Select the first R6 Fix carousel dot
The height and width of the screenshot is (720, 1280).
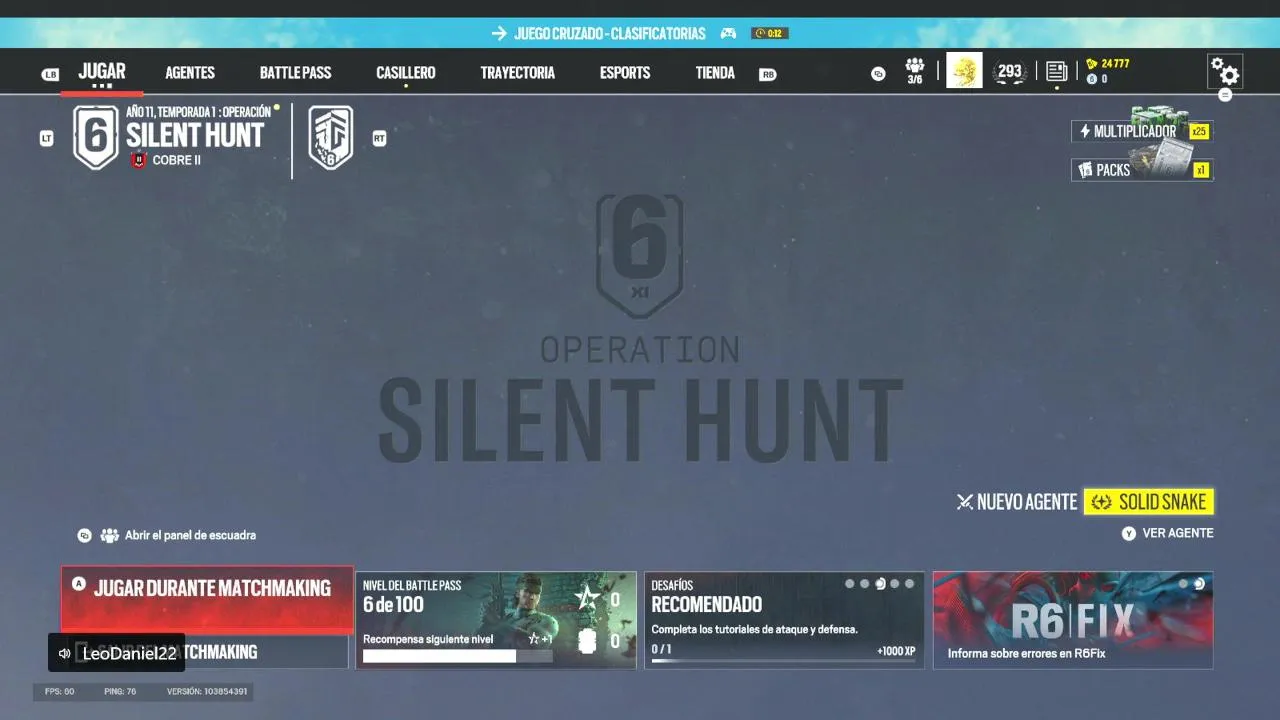(1184, 584)
